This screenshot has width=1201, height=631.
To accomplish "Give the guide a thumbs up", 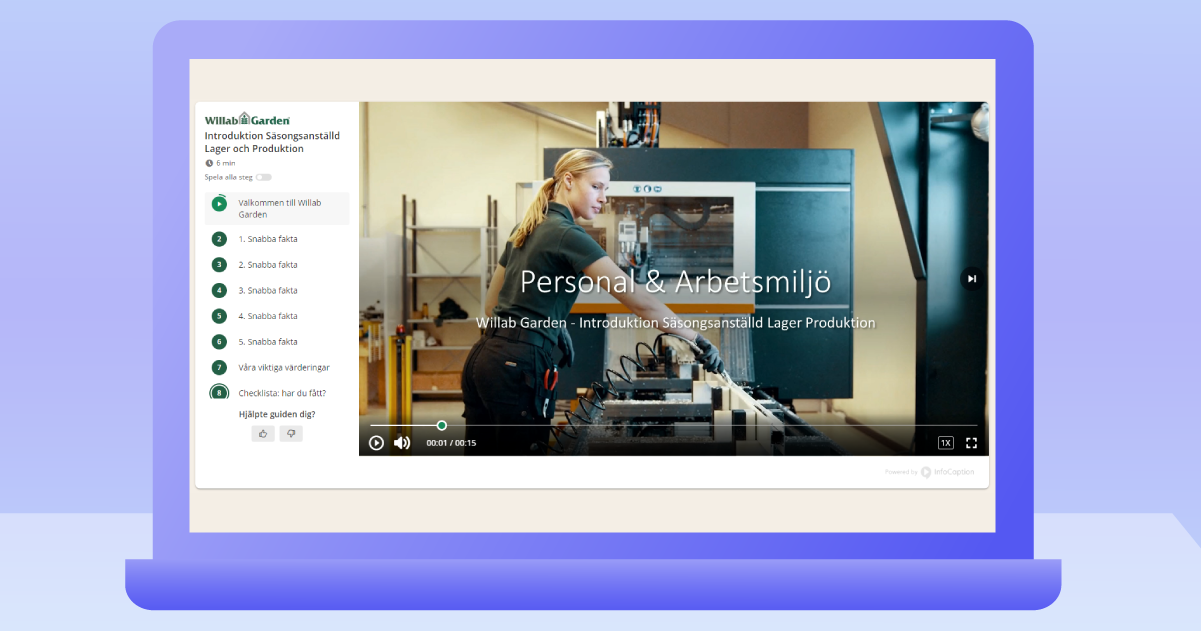I will click(x=263, y=433).
